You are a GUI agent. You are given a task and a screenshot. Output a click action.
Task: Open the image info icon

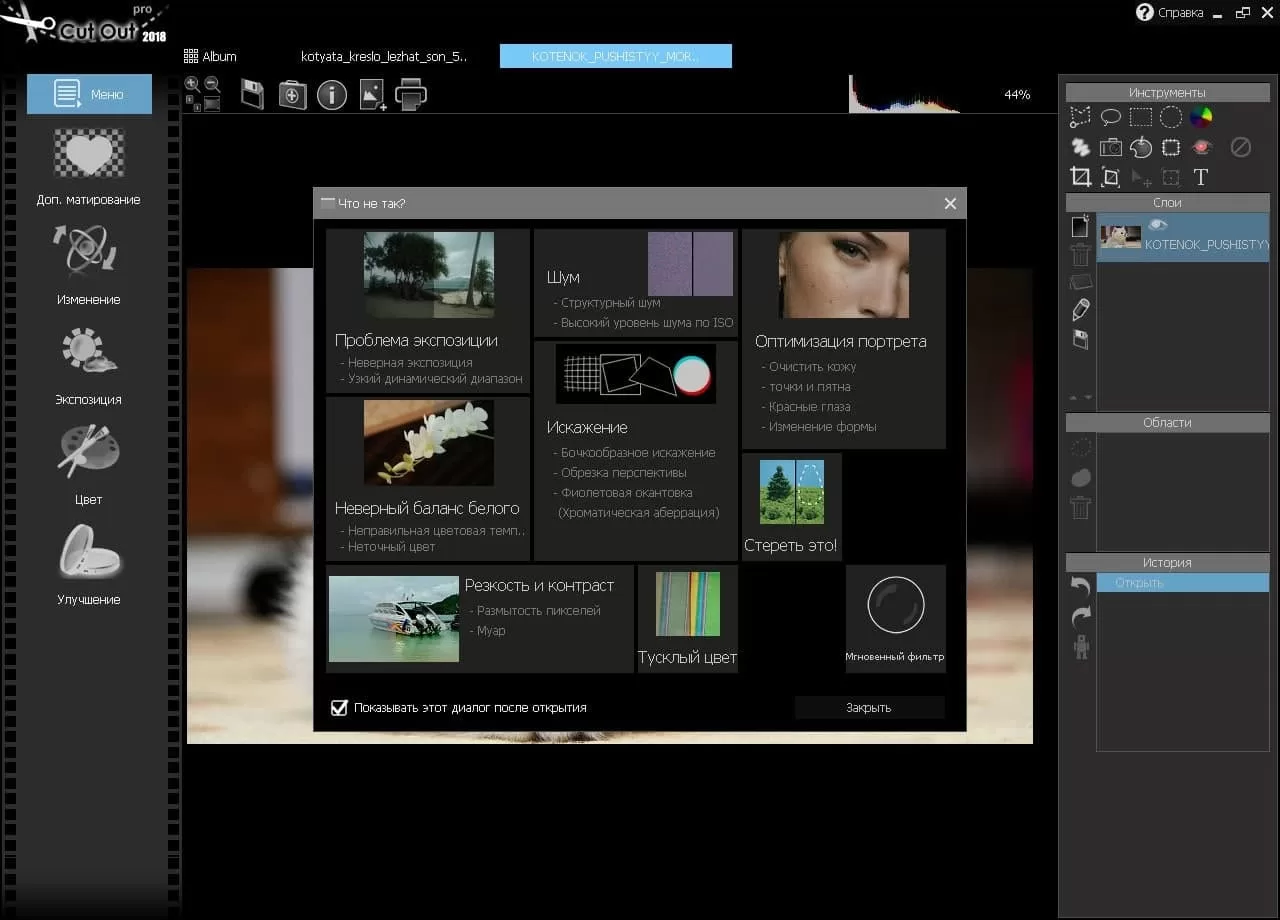click(332, 95)
